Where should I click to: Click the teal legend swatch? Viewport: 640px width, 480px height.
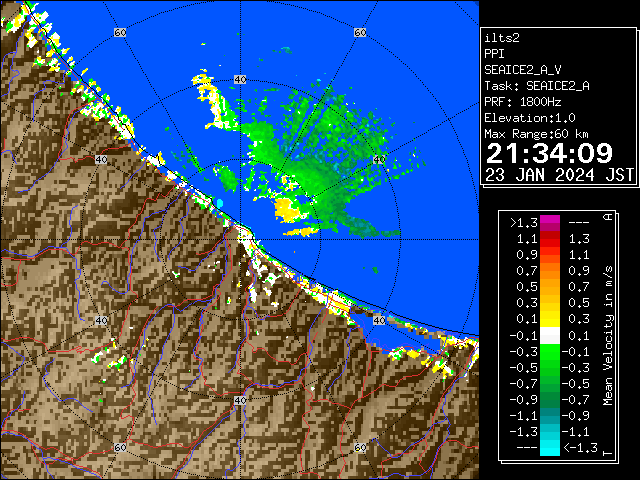(550, 416)
